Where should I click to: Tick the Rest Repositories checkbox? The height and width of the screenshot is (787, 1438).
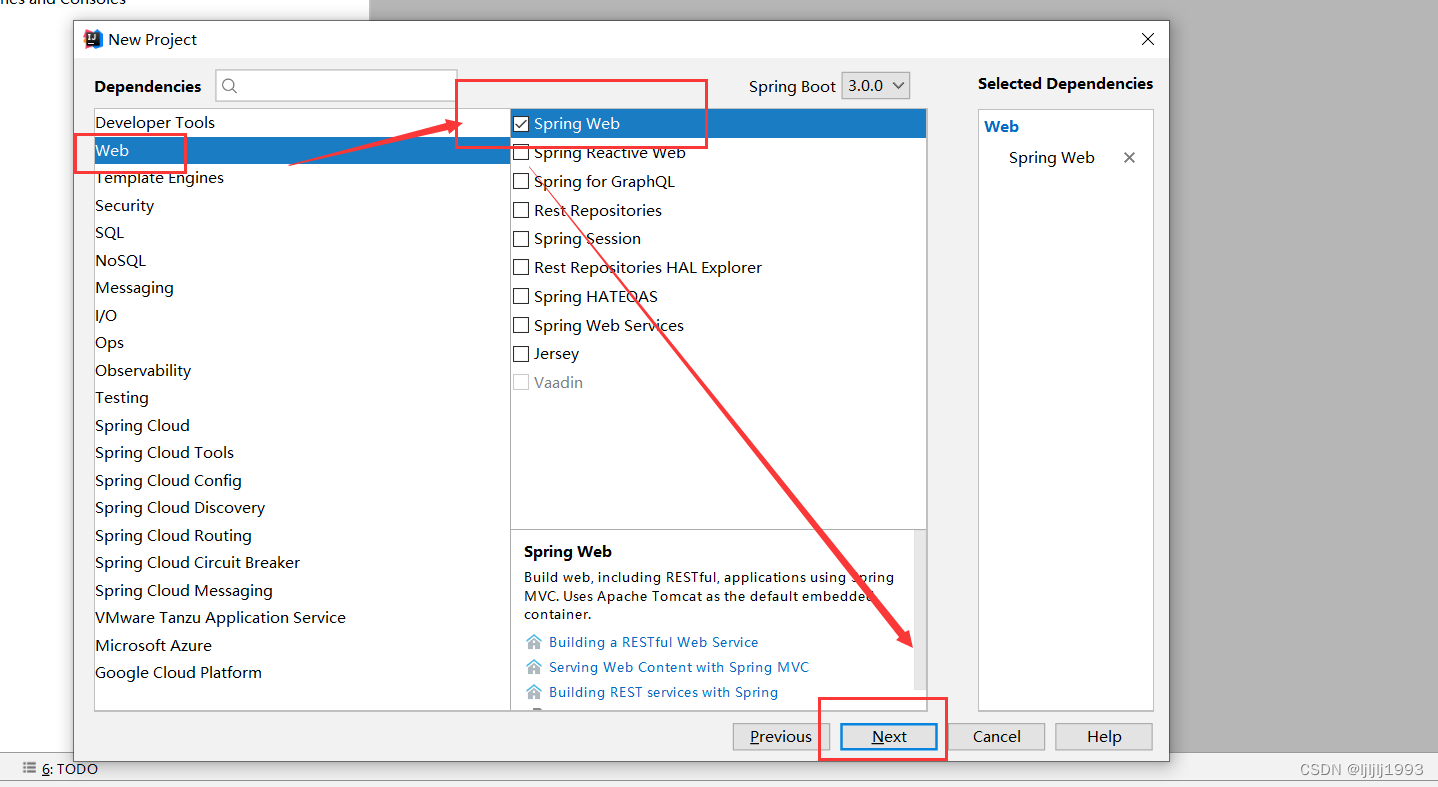click(521, 211)
